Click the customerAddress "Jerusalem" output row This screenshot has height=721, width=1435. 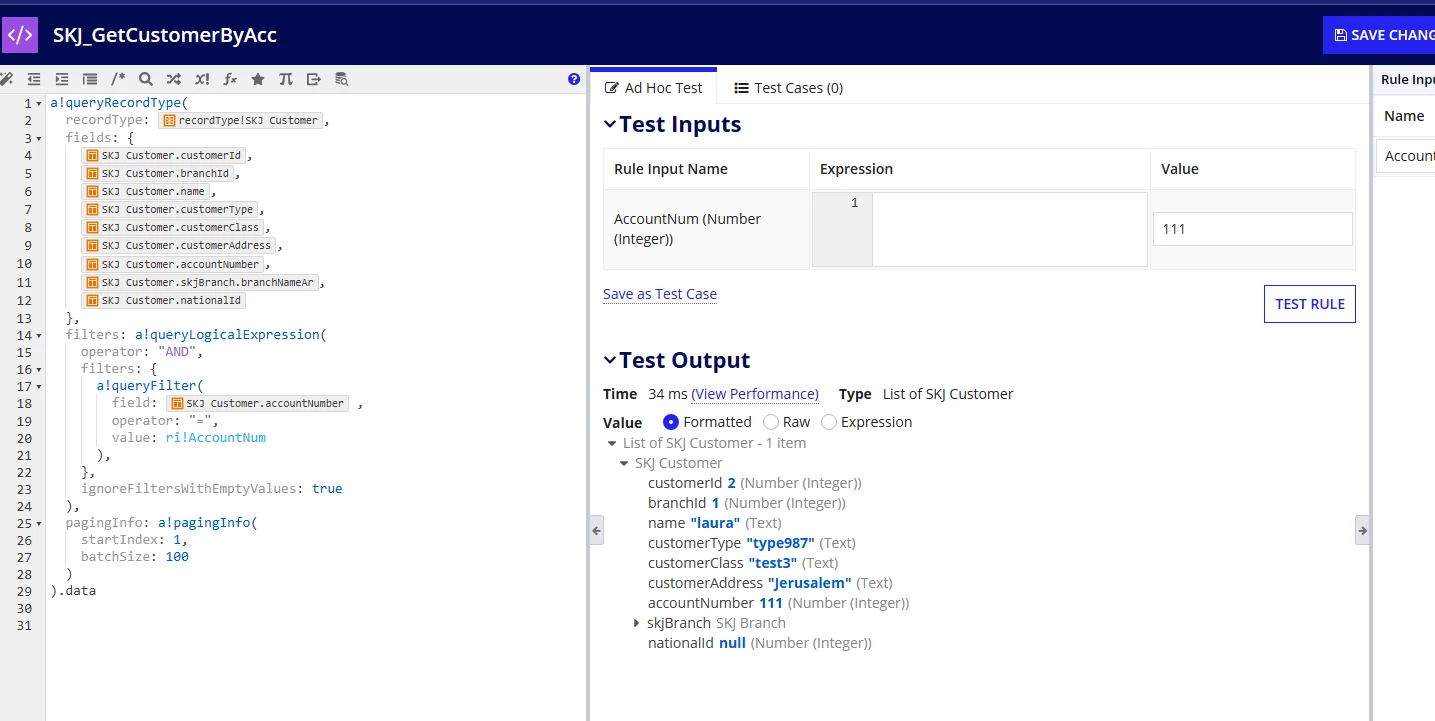point(770,583)
